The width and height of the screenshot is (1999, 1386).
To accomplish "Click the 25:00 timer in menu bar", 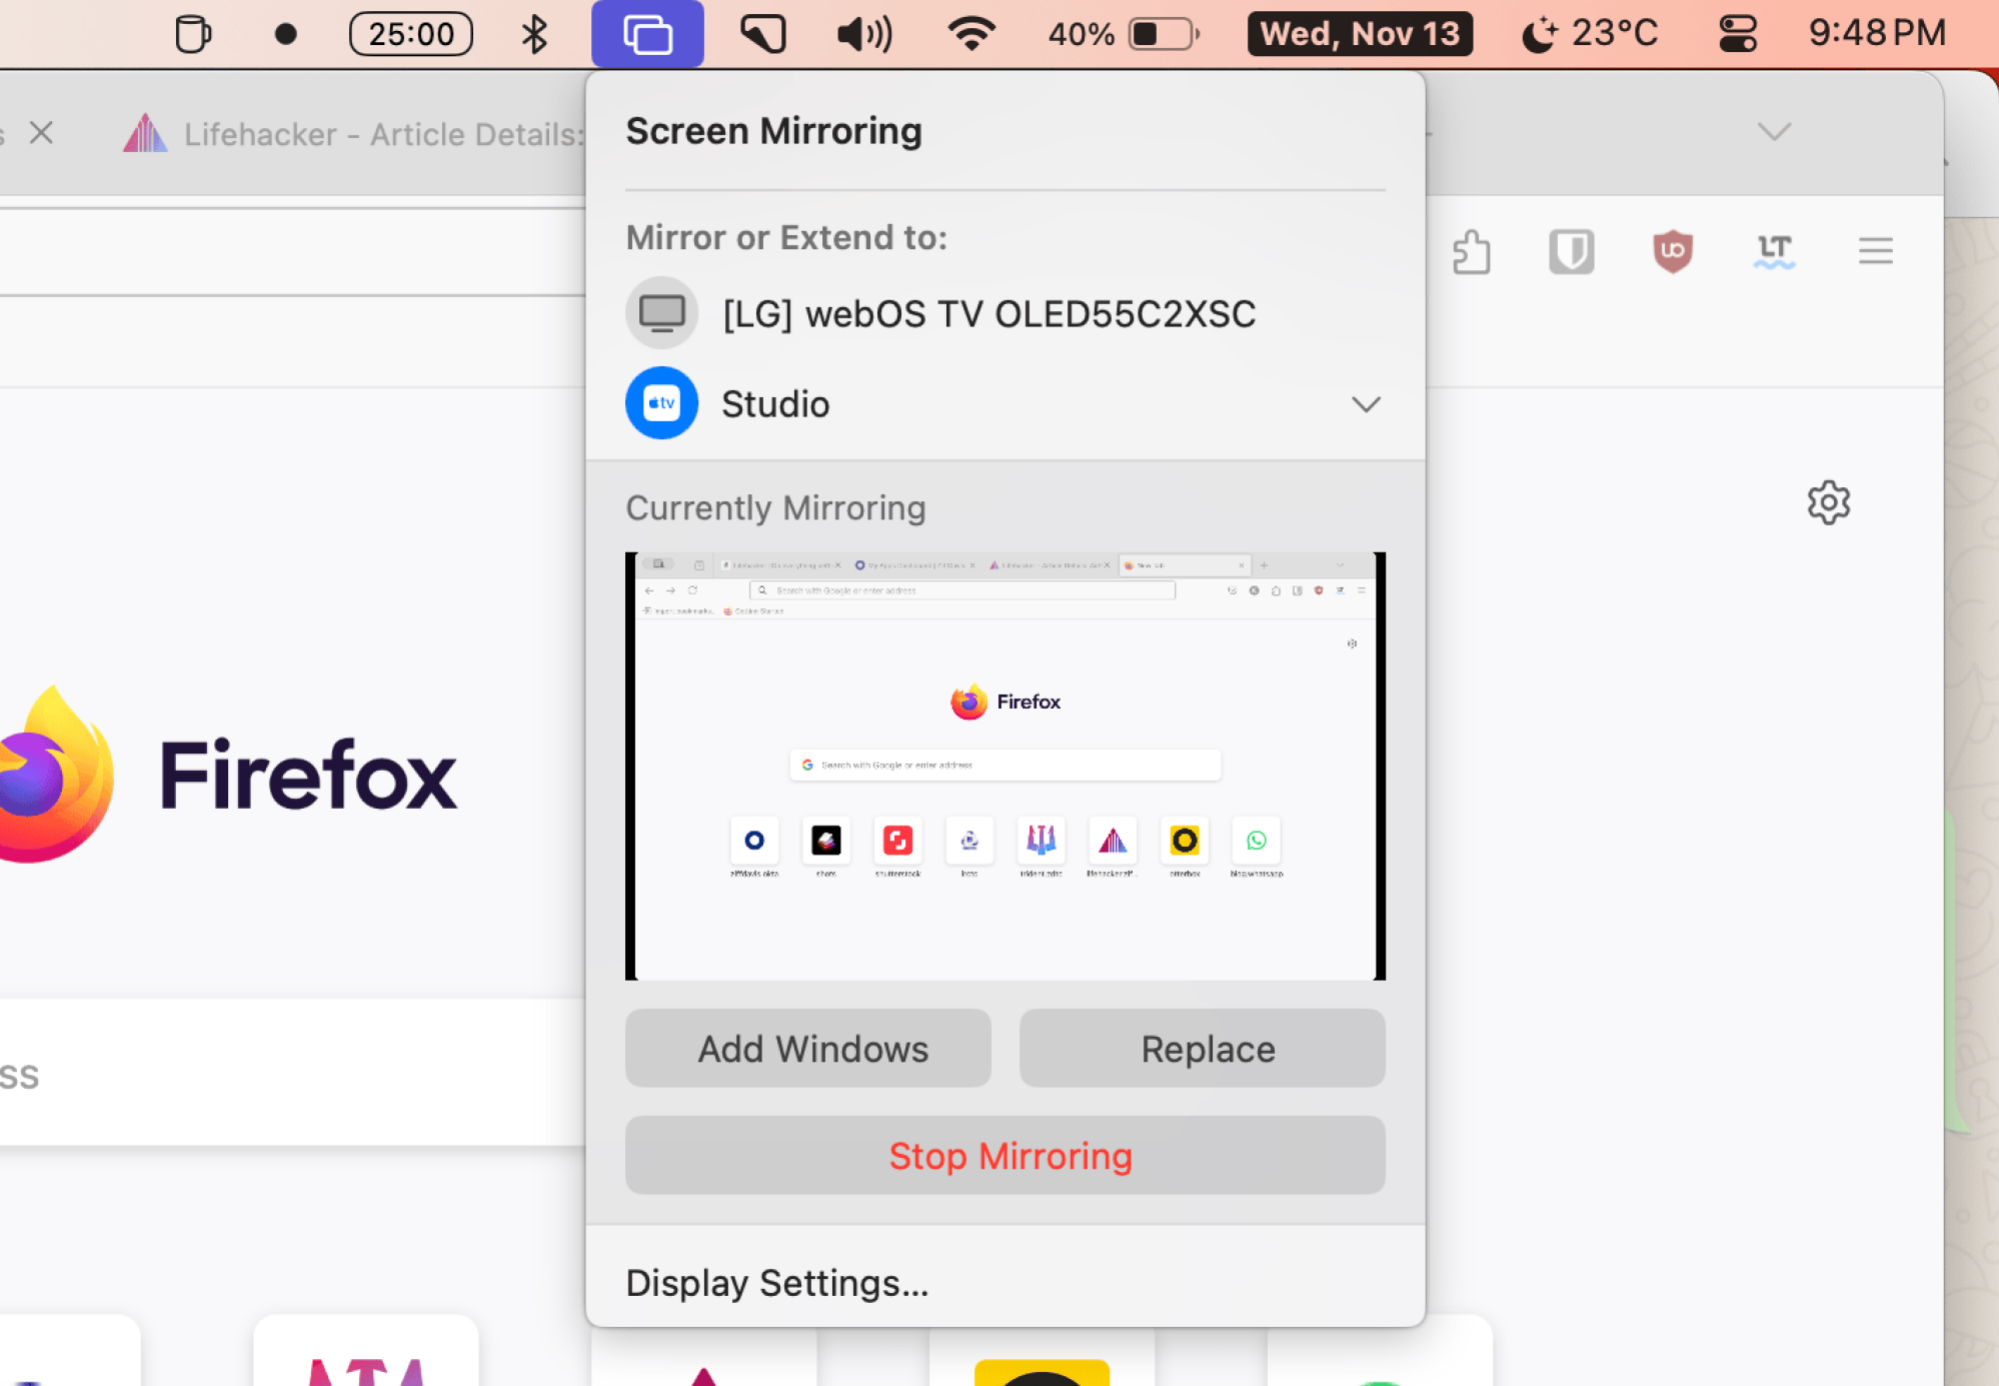I will point(411,34).
